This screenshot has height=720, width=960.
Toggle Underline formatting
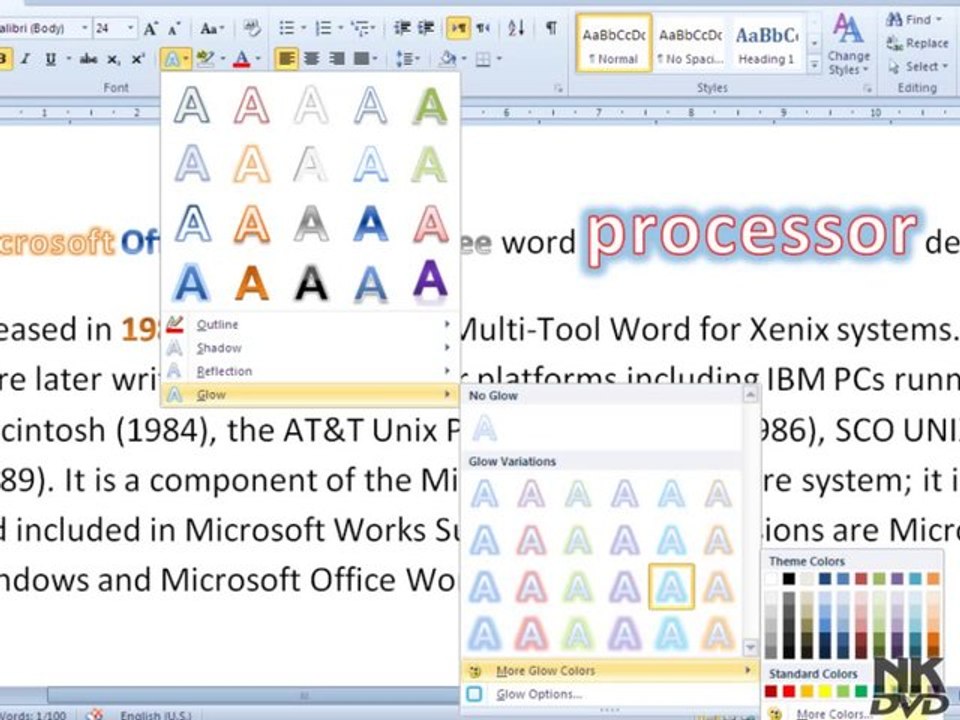tap(50, 59)
